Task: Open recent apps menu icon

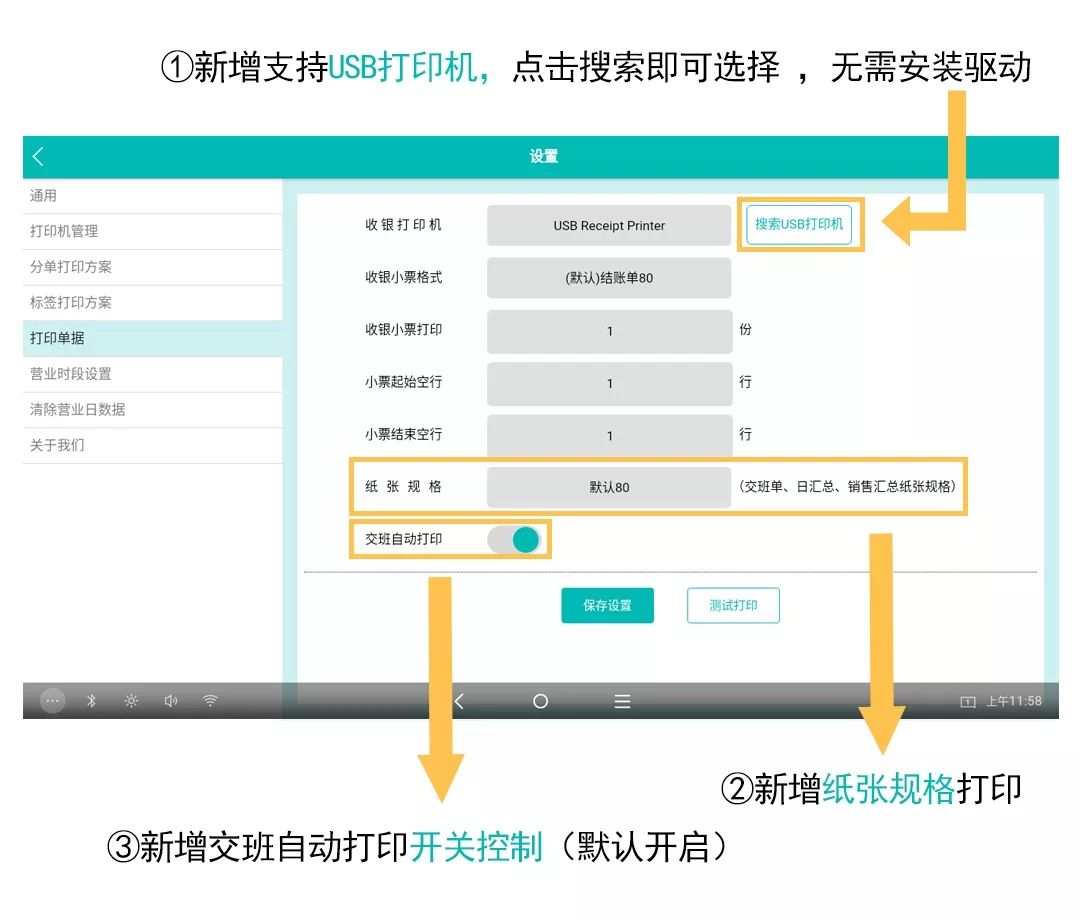Action: [622, 701]
